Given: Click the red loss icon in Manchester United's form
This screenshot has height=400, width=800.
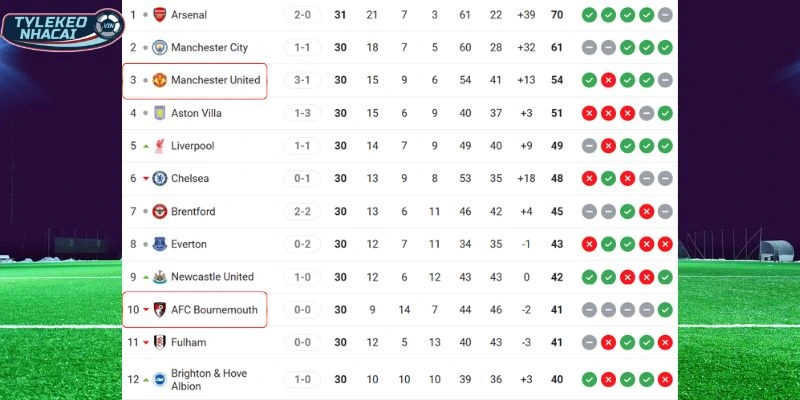Looking at the screenshot, I should tap(608, 80).
